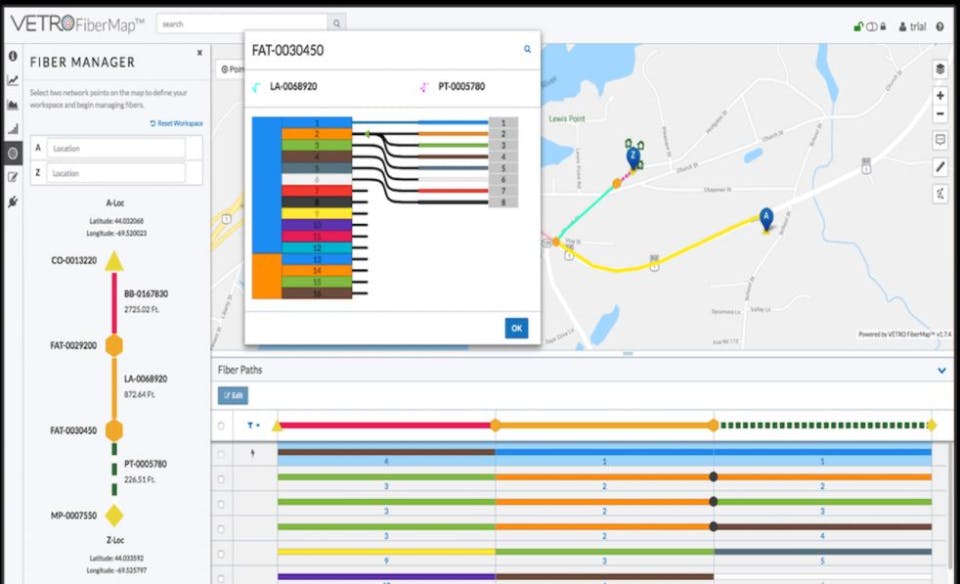
Task: Open the filter dropdown in Fiber Paths header
Action: click(250, 423)
